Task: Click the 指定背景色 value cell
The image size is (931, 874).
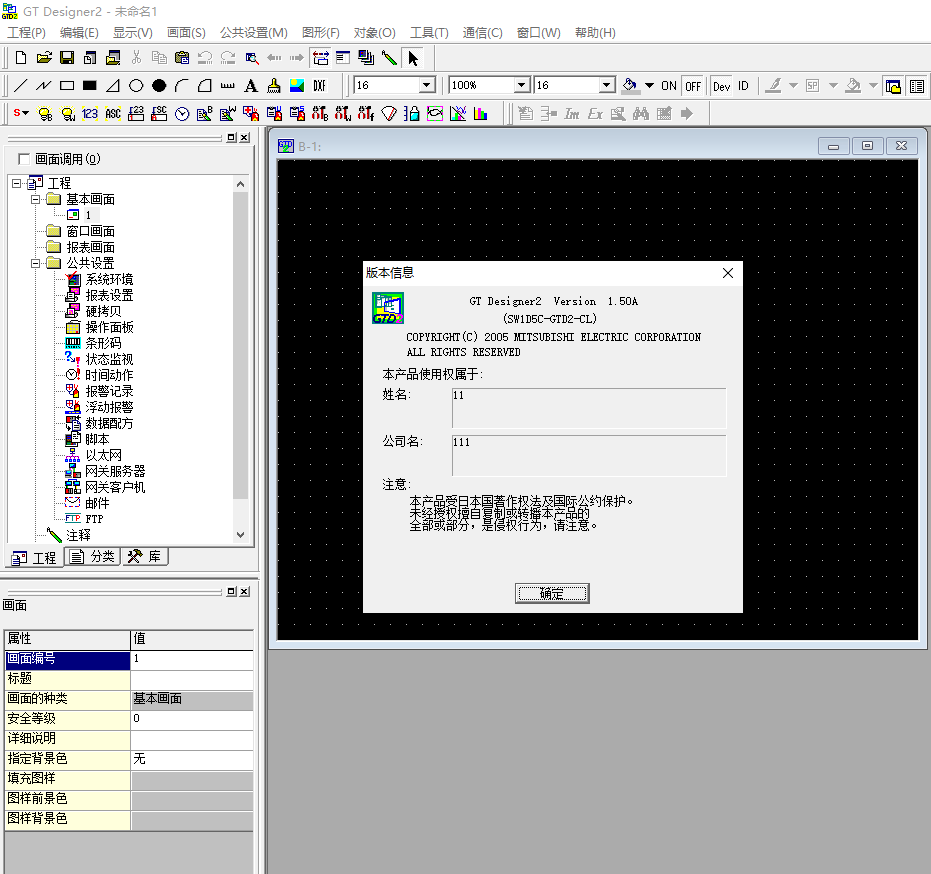Action: pyautogui.click(x=192, y=758)
